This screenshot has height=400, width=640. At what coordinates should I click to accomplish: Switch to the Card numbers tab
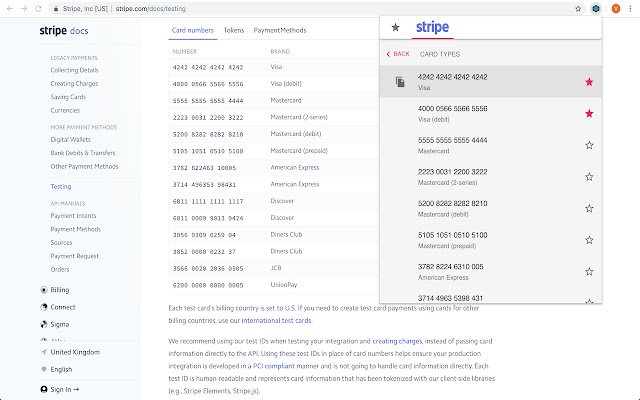[193, 30]
